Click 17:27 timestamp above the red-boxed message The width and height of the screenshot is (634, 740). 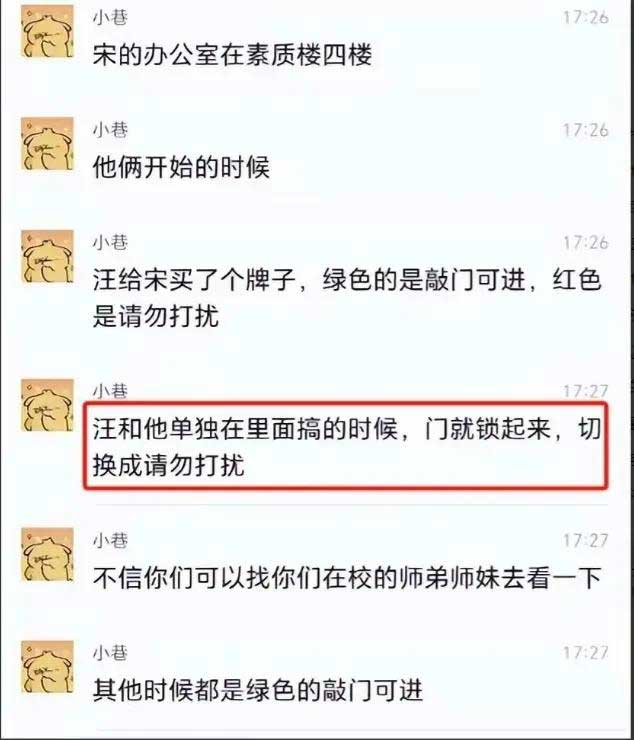[585, 391]
